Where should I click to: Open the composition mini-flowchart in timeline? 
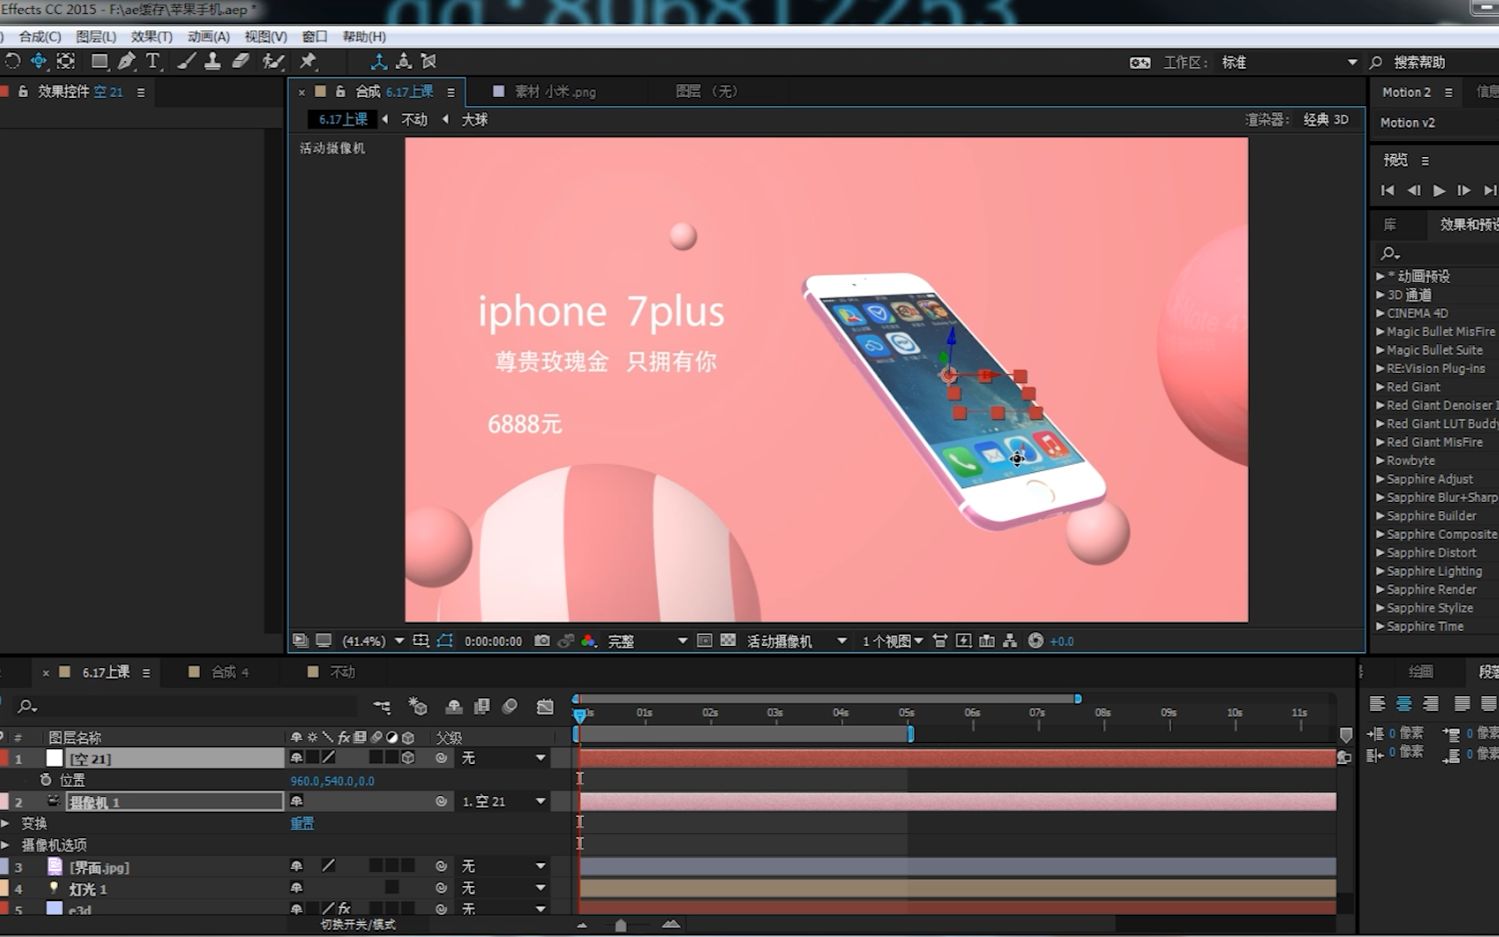tap(382, 706)
